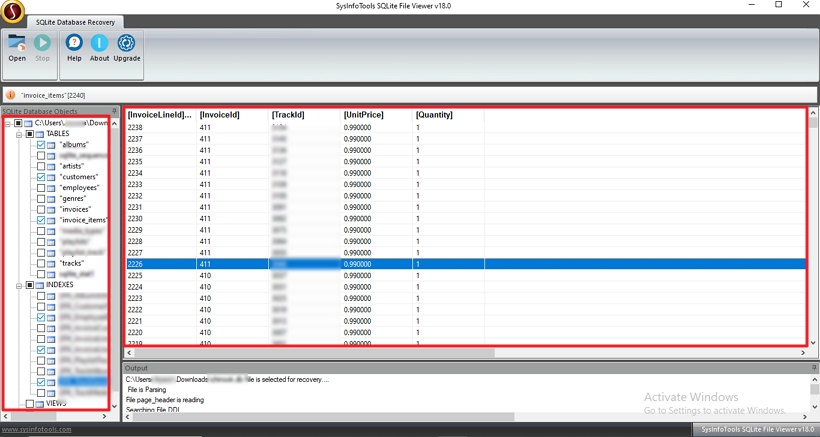Click the tree panel right scroll arrow
Viewport: 820px width, 437px height.
tap(104, 417)
